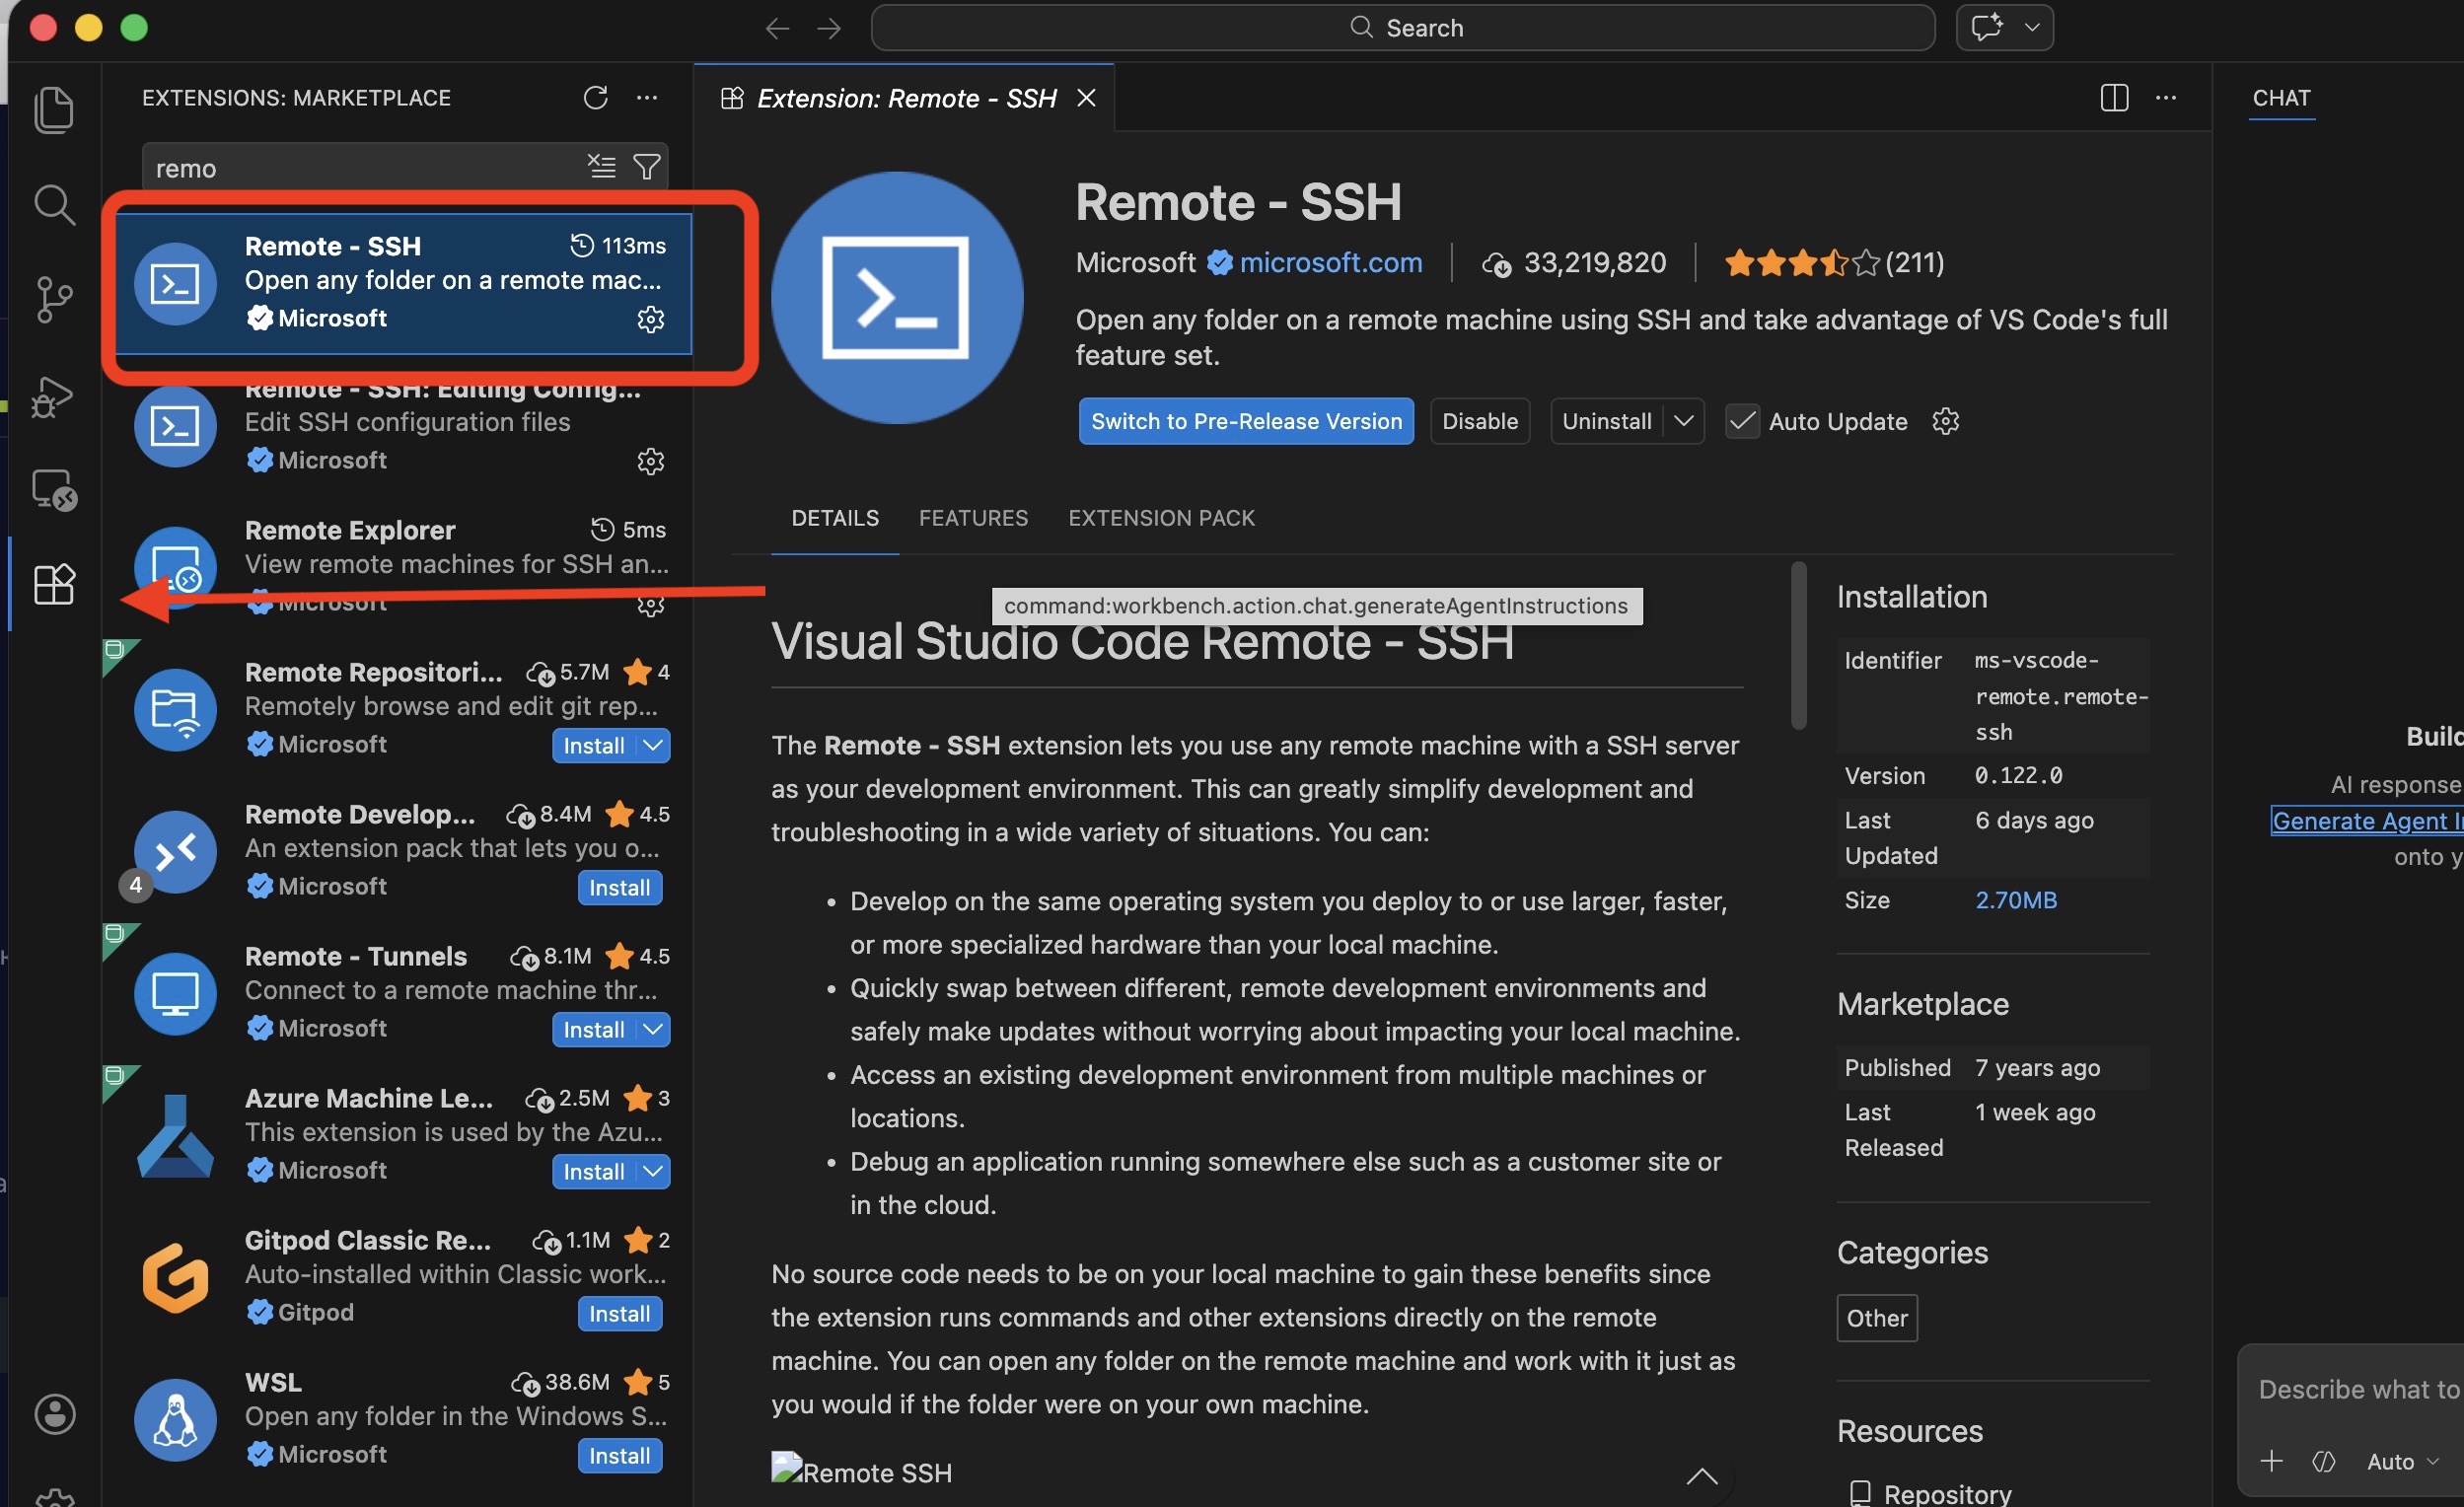Open the Explorer view in activity bar
Screen dimensions: 2464x1507
pos(54,109)
